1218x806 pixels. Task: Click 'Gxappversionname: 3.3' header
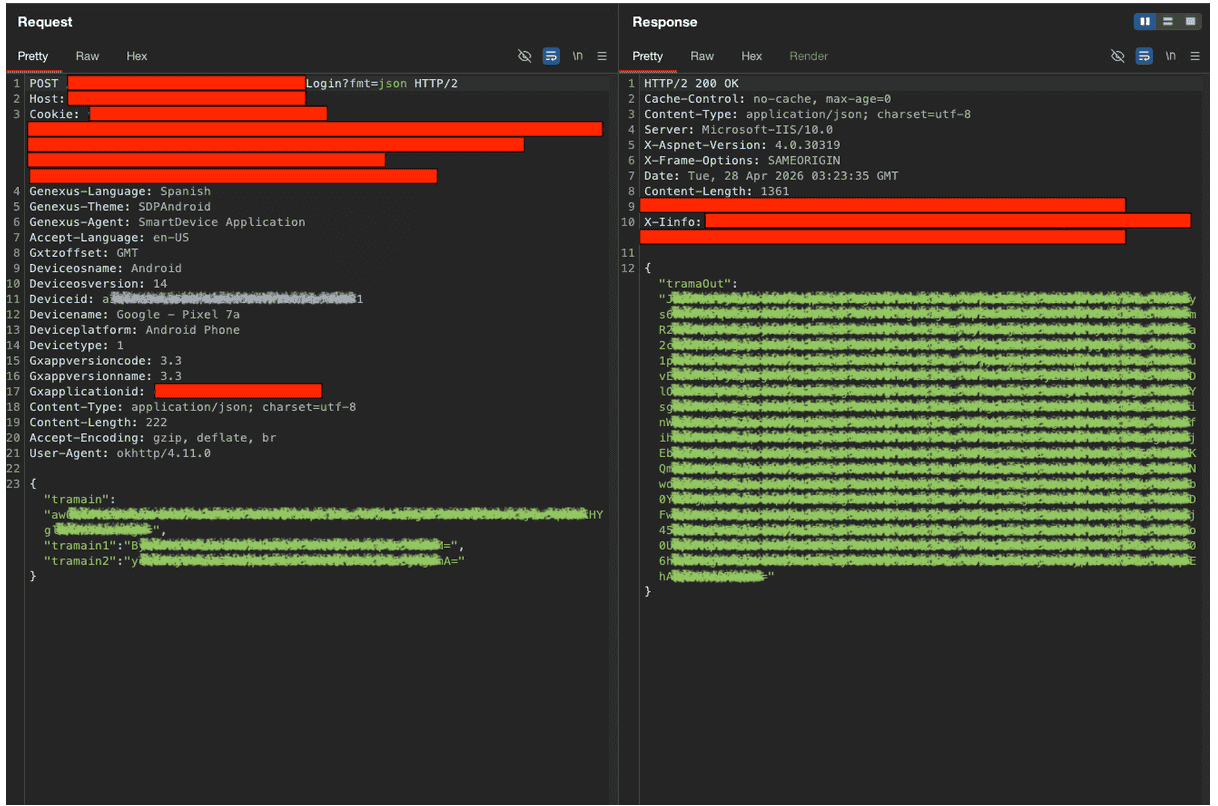[105, 376]
